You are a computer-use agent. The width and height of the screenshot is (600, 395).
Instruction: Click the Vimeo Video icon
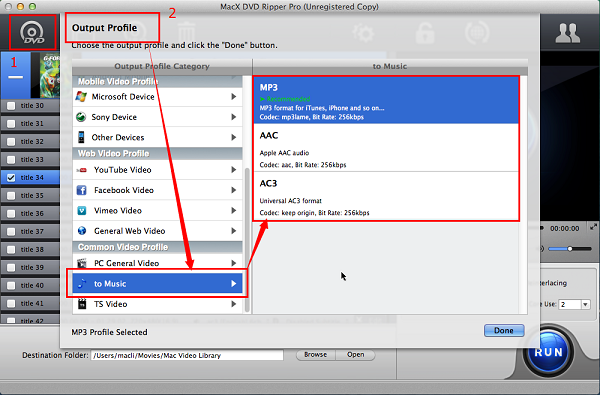82,211
